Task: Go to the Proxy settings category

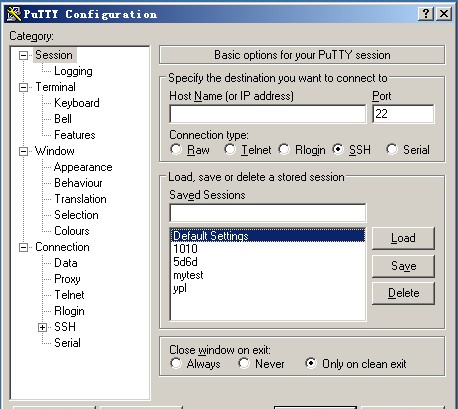Action: [x=67, y=279]
